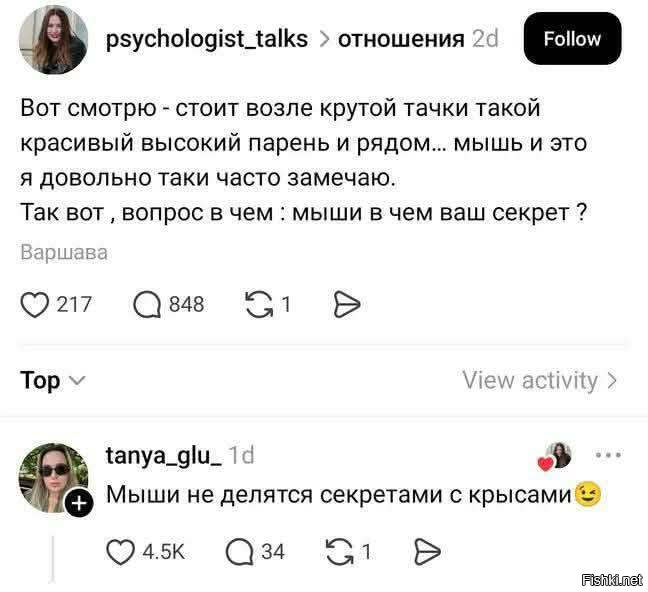648x592 pixels.
Task: Like tanya_glu_'s reply
Action: point(121,551)
